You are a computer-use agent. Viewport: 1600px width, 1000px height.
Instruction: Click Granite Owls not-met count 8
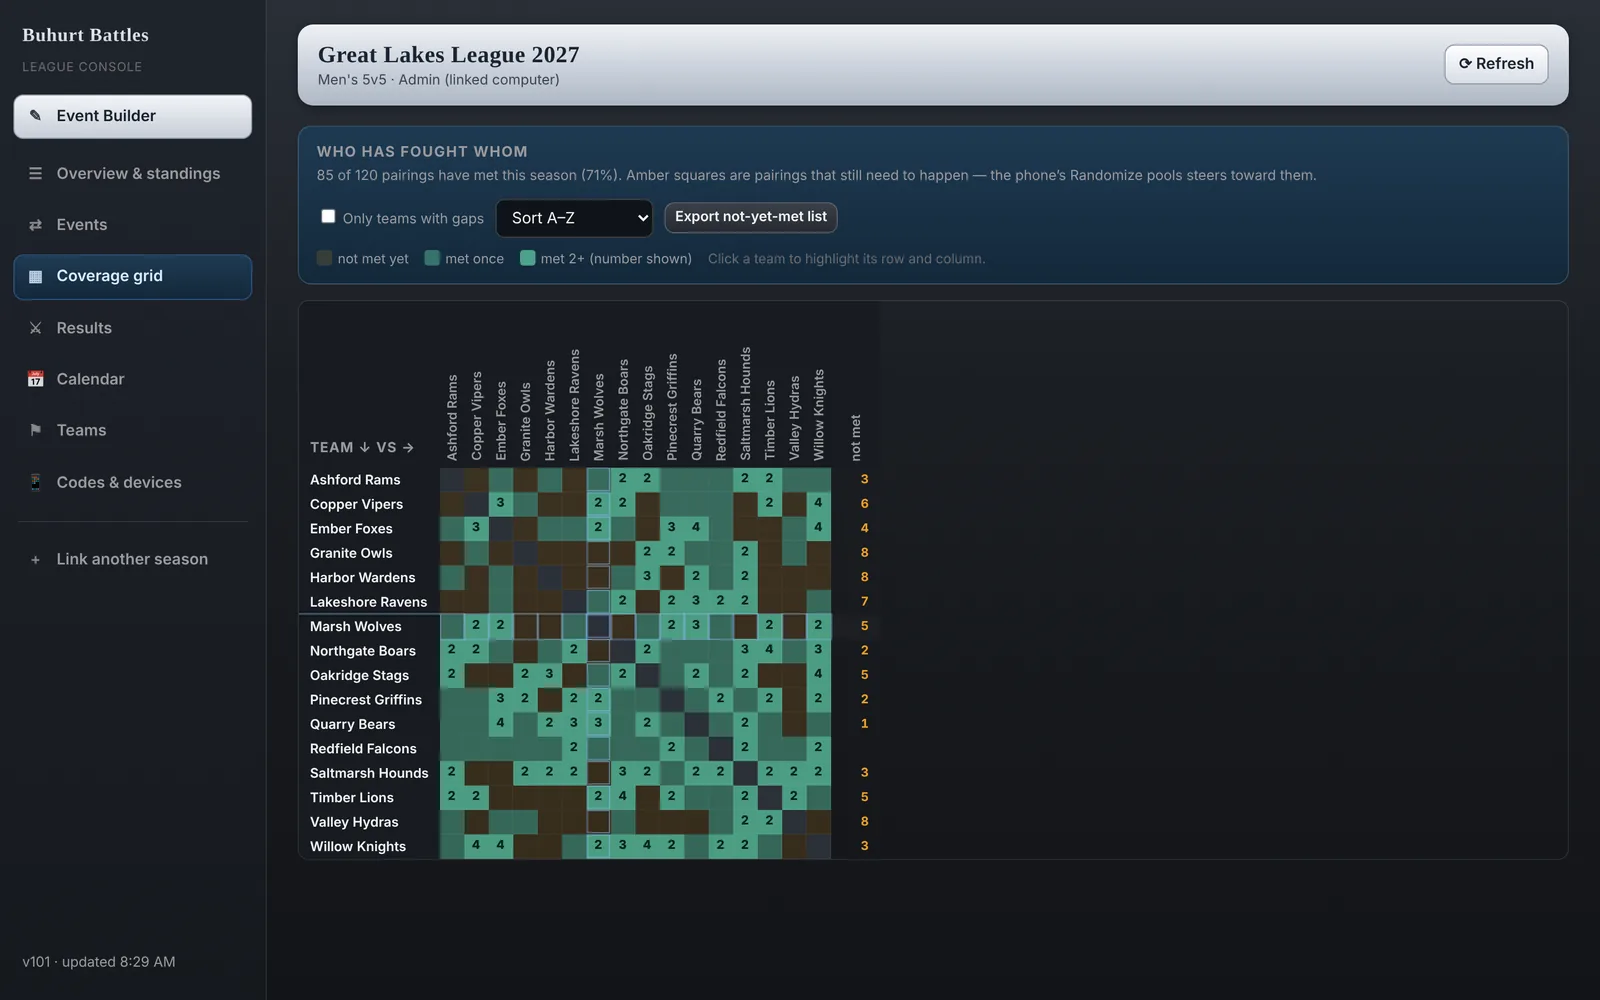[864, 553]
